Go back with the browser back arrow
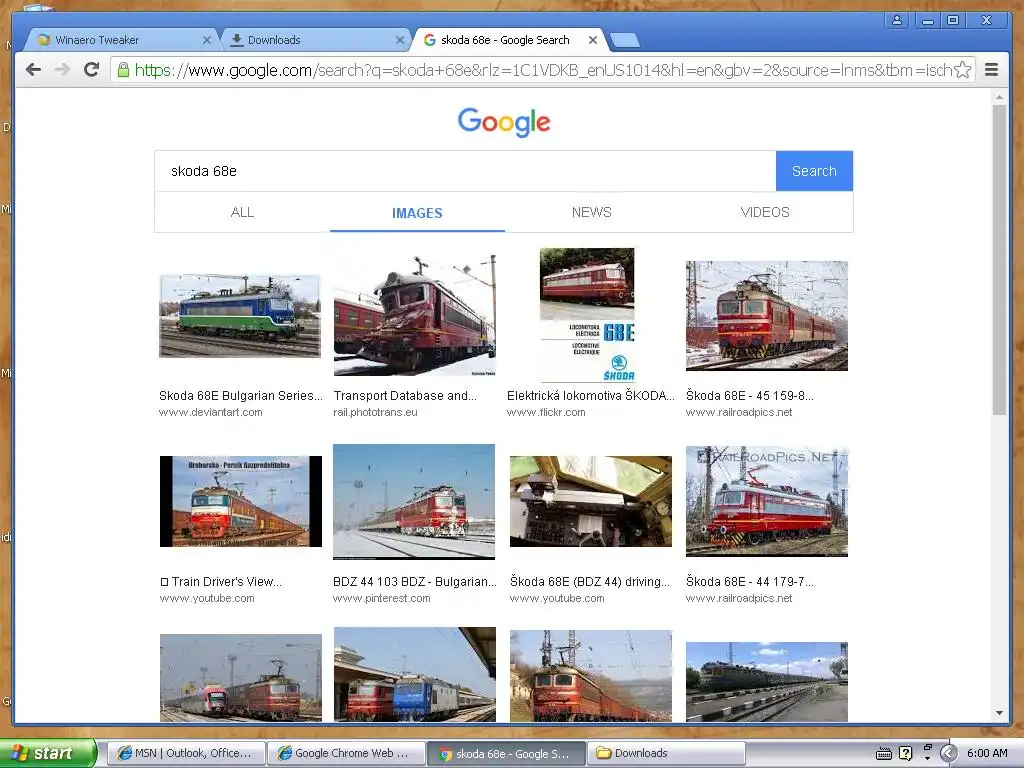The width and height of the screenshot is (1024, 768). 33,70
